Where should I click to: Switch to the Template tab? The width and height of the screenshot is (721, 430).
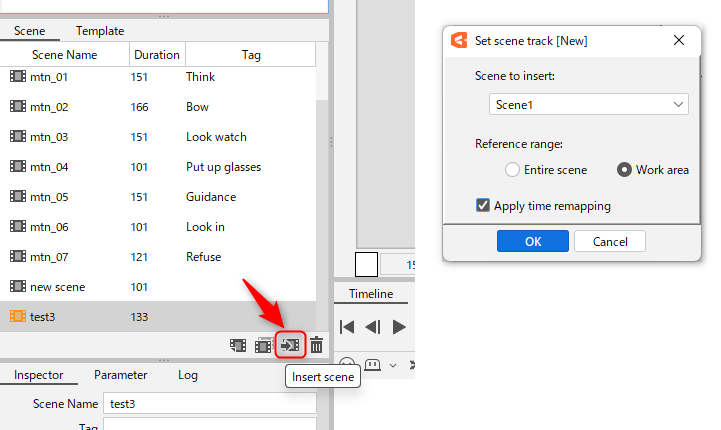[100, 31]
